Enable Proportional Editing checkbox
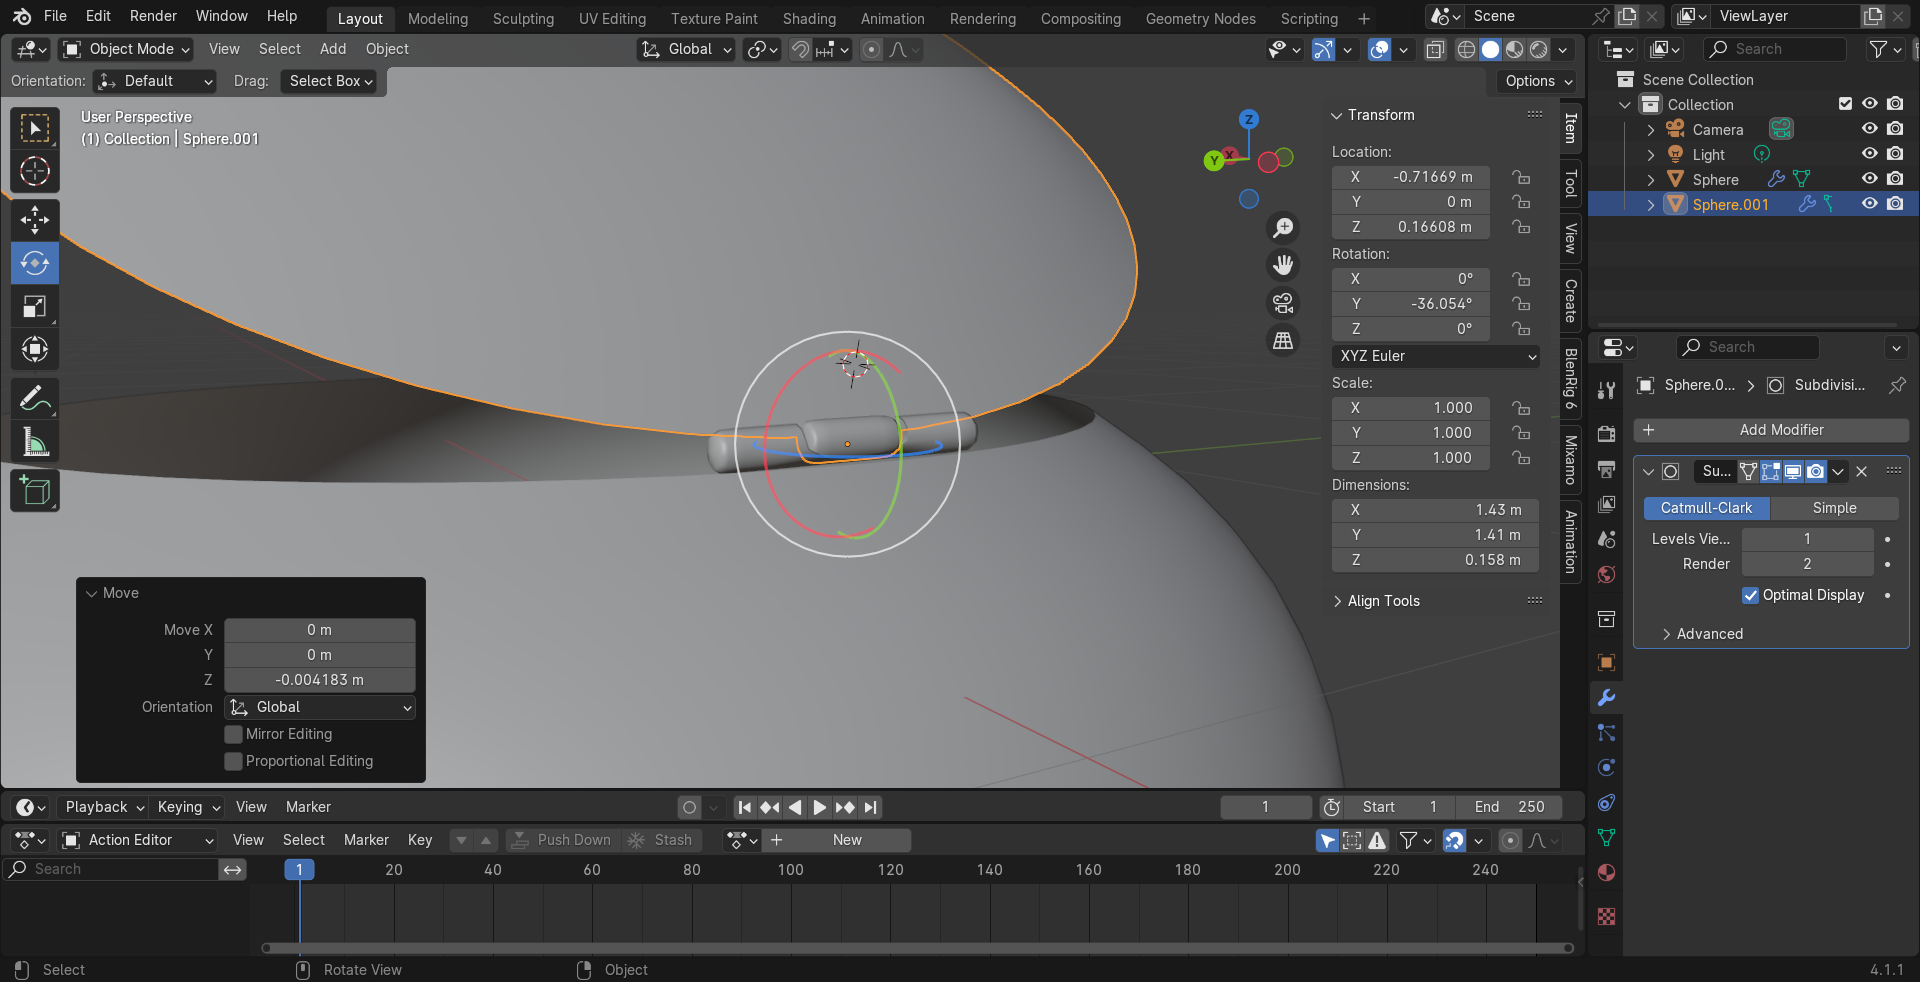 [233, 761]
